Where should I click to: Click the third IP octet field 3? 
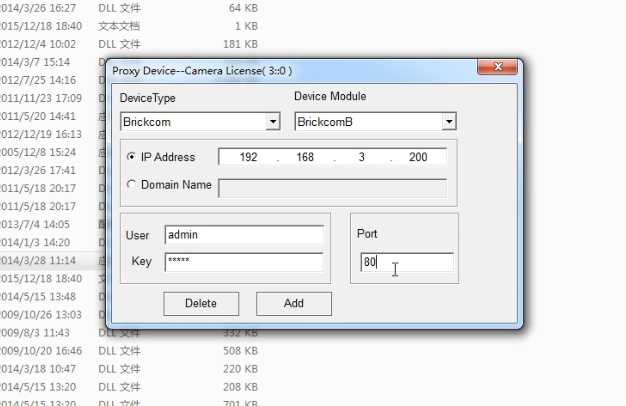tap(361, 157)
